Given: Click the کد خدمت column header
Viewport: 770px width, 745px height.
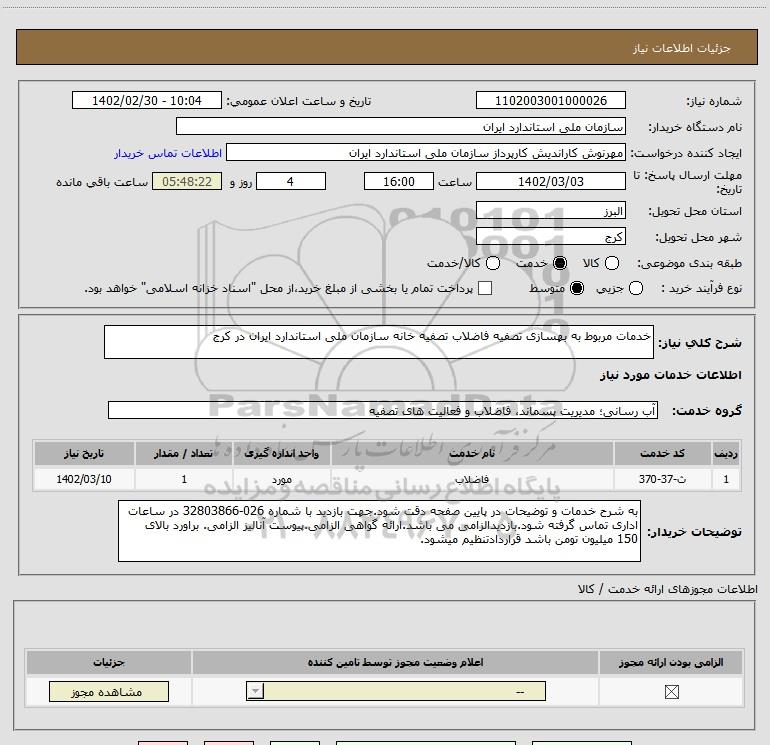Looking at the screenshot, I should coord(662,453).
